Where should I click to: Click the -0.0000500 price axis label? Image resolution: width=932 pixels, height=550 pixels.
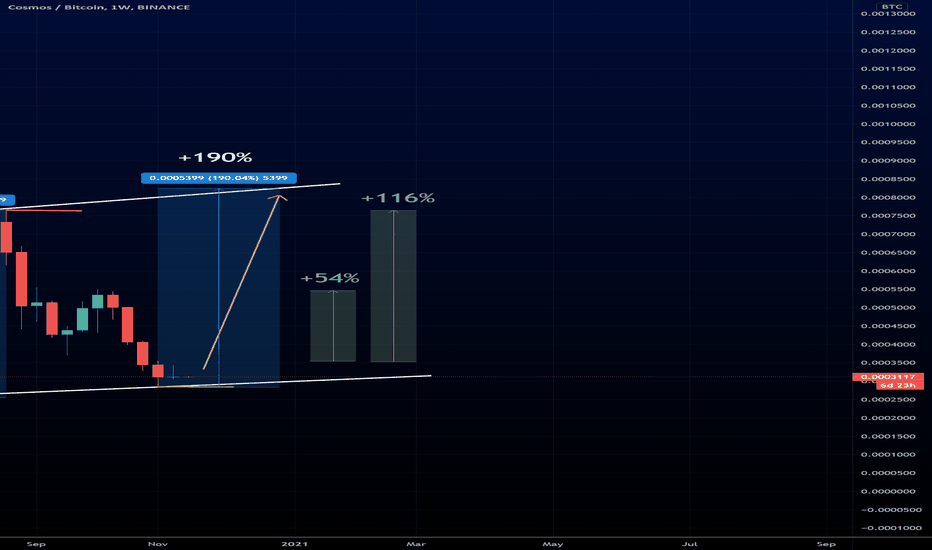[890, 510]
